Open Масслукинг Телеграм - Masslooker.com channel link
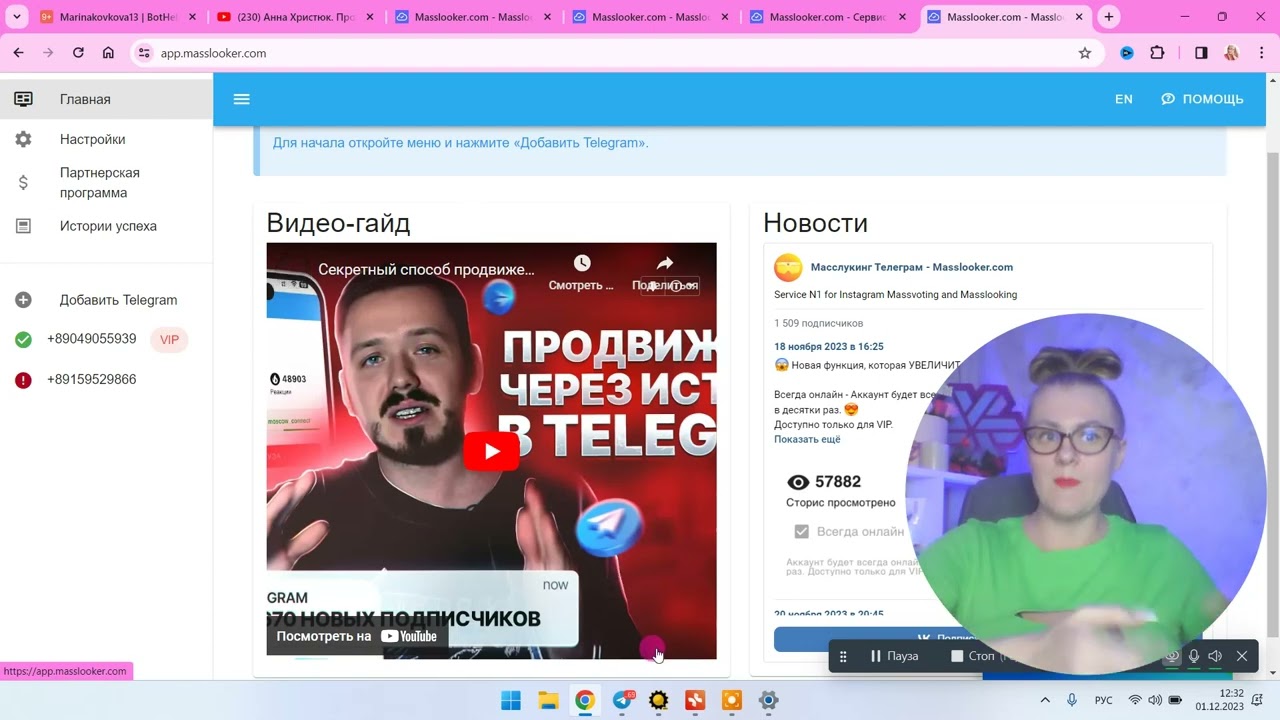Screen dimensions: 1280x720 pos(911,267)
